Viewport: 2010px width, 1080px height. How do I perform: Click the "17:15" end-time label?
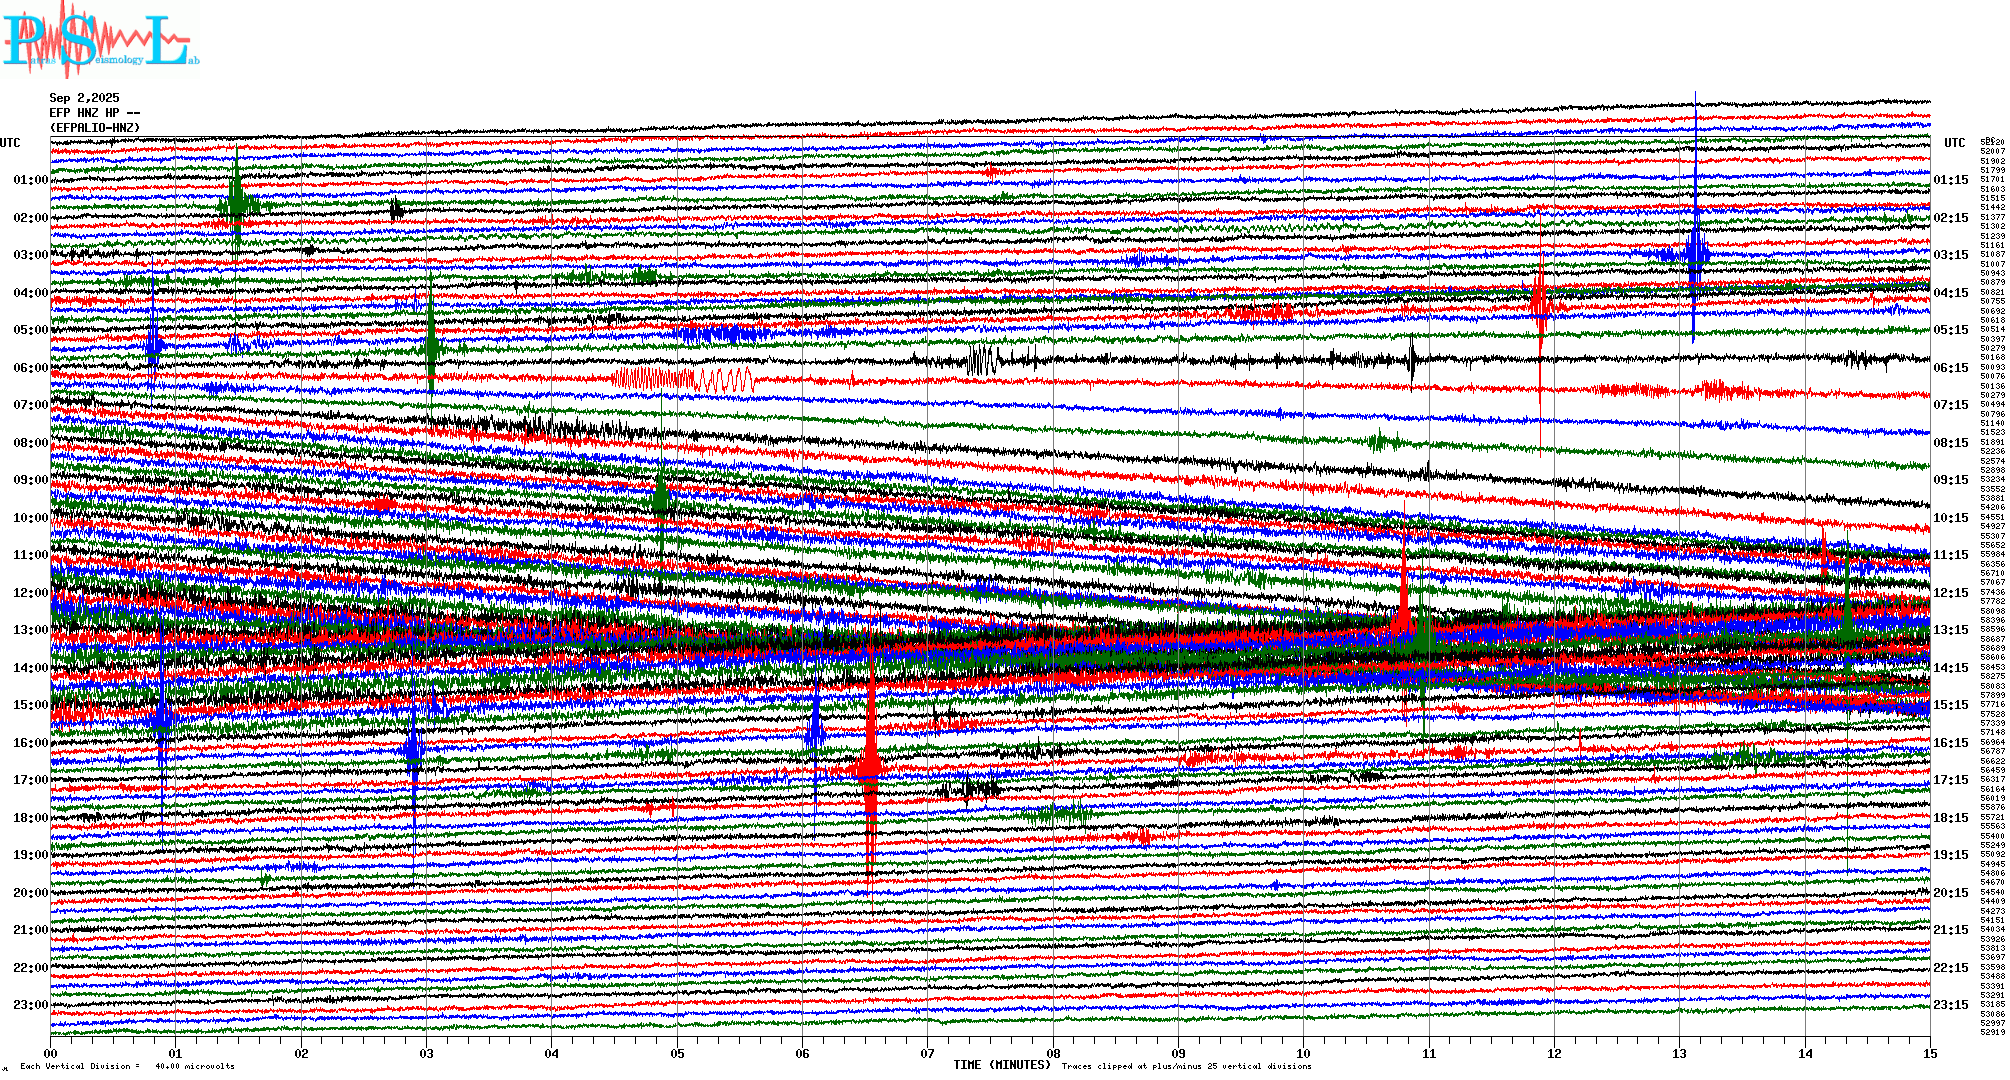coord(1950,780)
